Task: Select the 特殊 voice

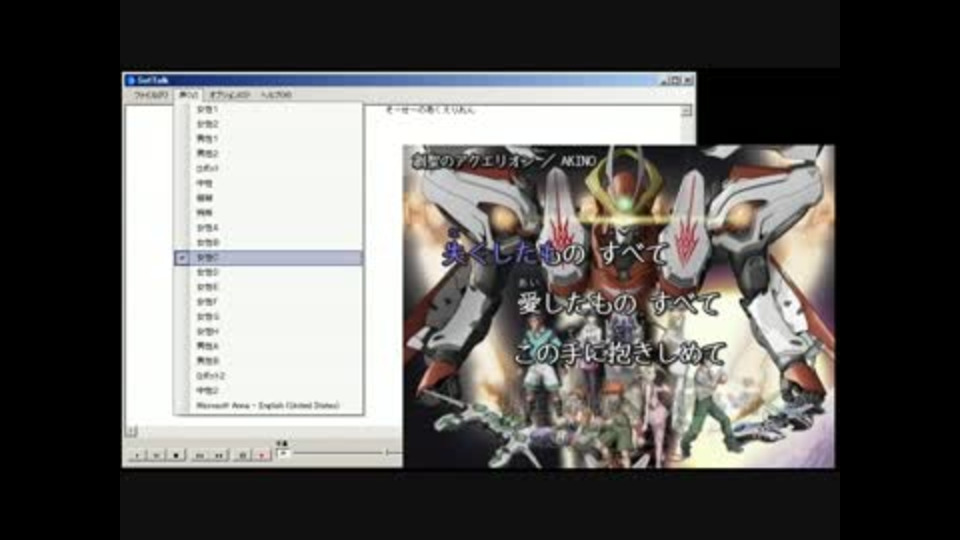Action: pyautogui.click(x=269, y=213)
